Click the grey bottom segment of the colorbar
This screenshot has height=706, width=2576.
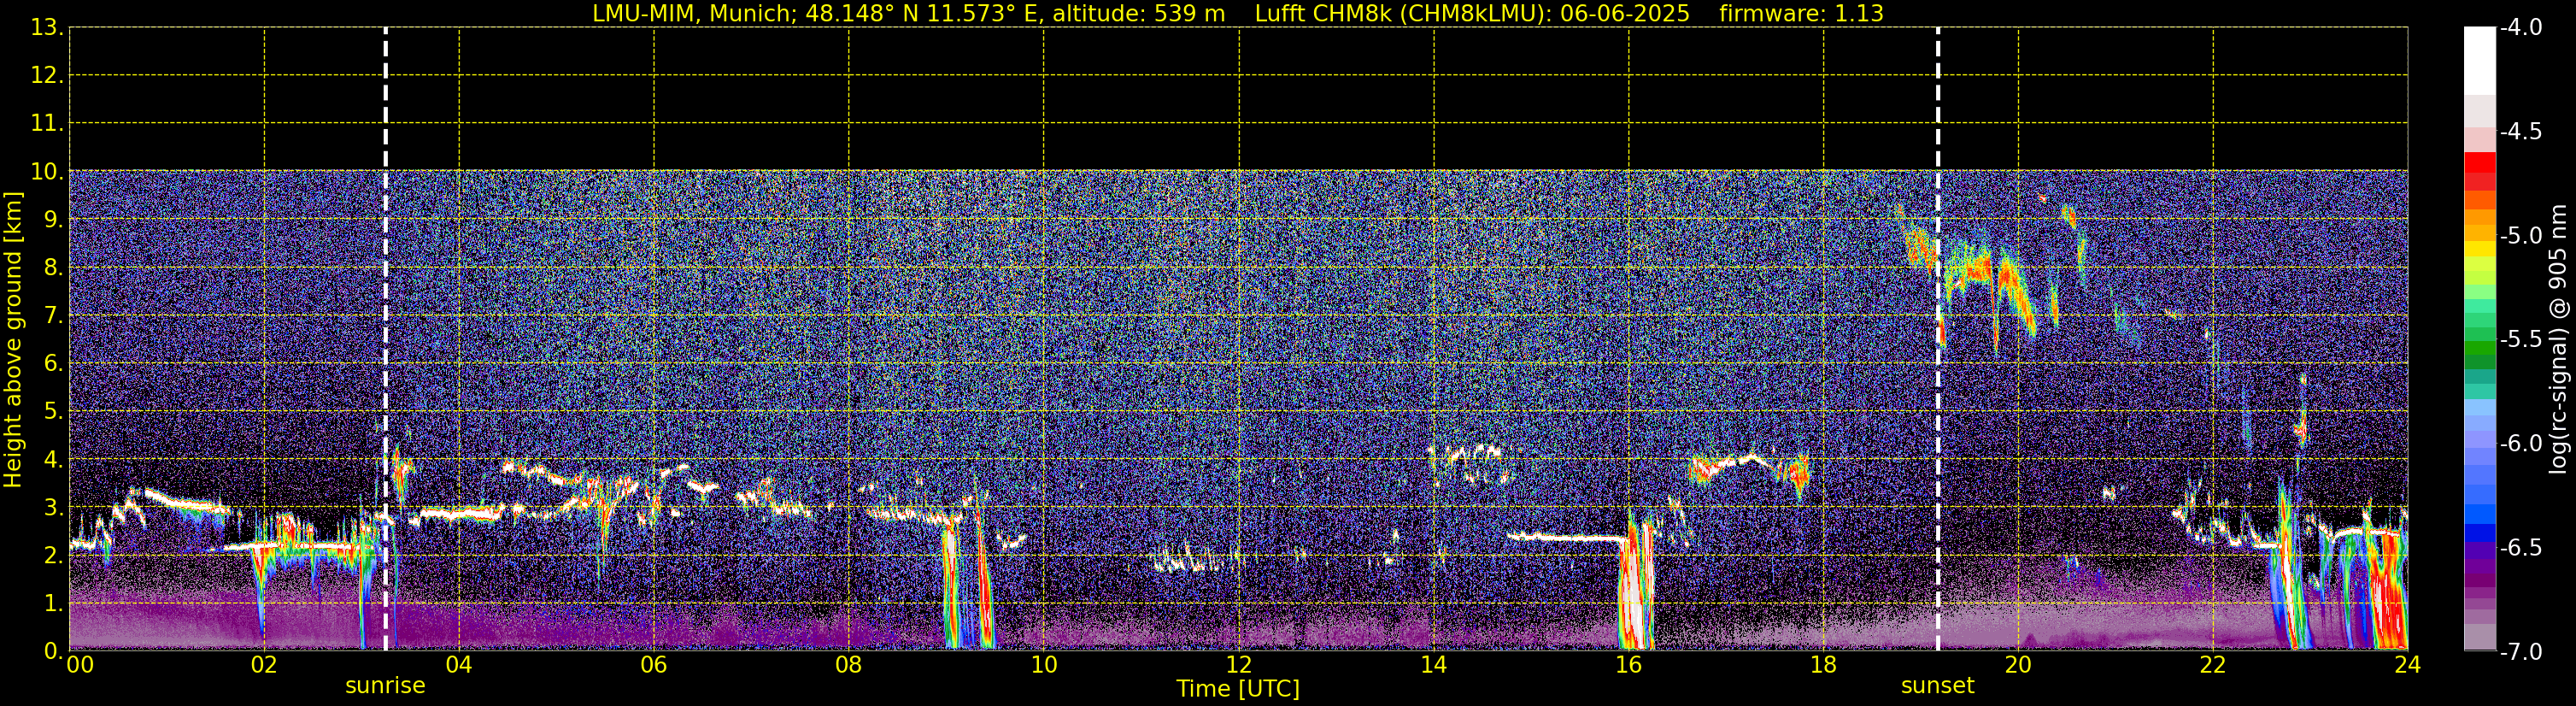pos(2479,637)
